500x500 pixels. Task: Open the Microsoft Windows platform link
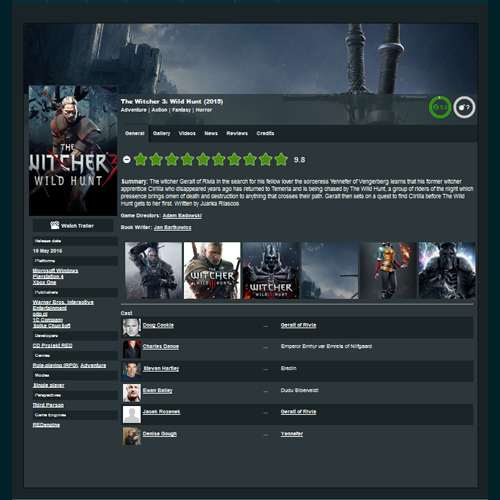click(x=55, y=271)
